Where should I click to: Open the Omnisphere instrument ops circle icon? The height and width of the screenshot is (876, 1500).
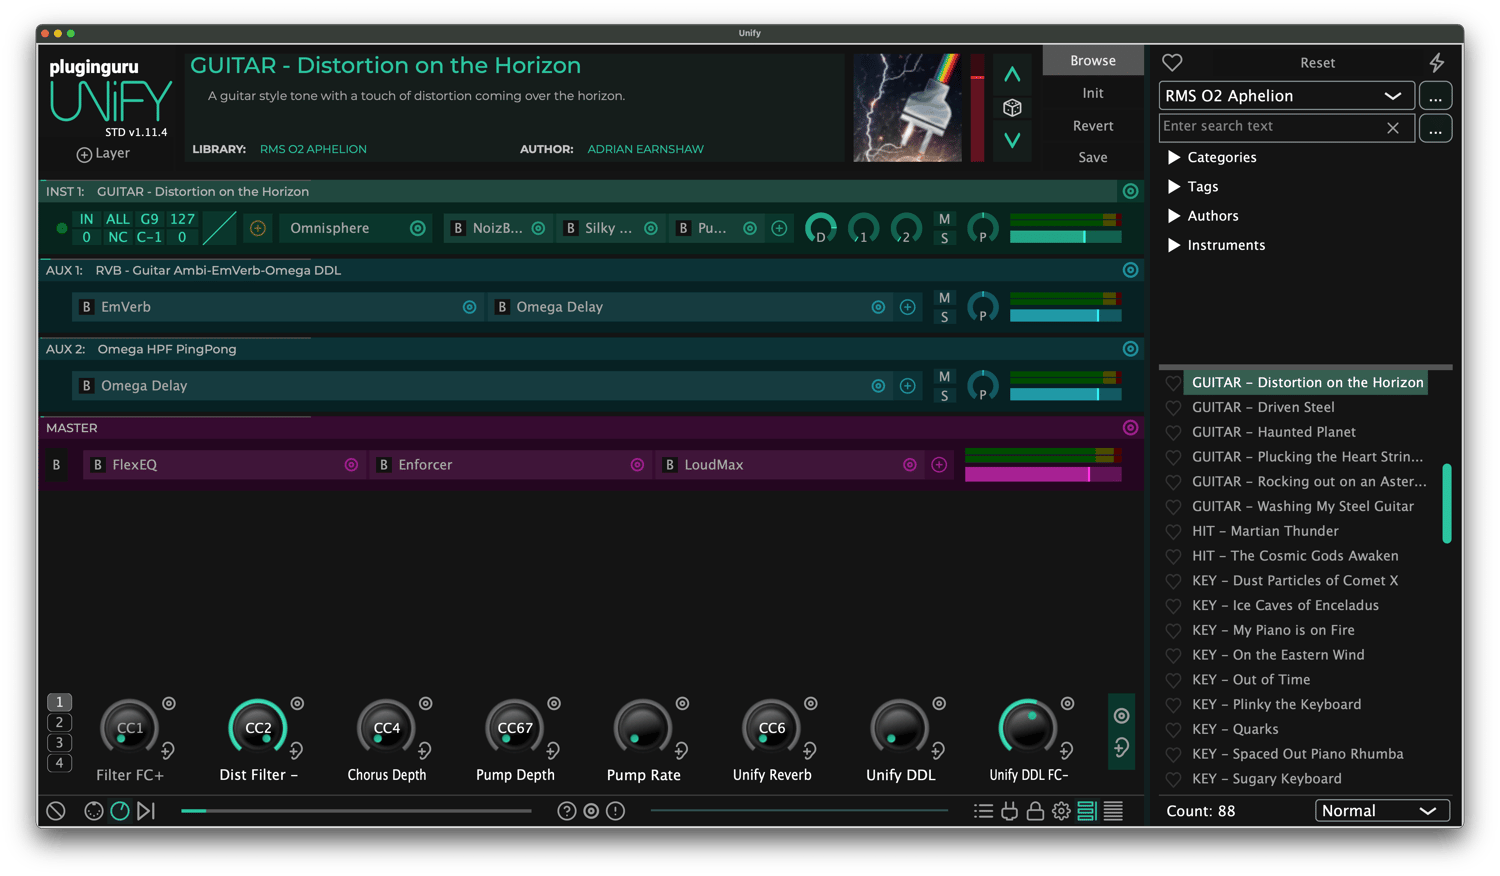tap(418, 228)
